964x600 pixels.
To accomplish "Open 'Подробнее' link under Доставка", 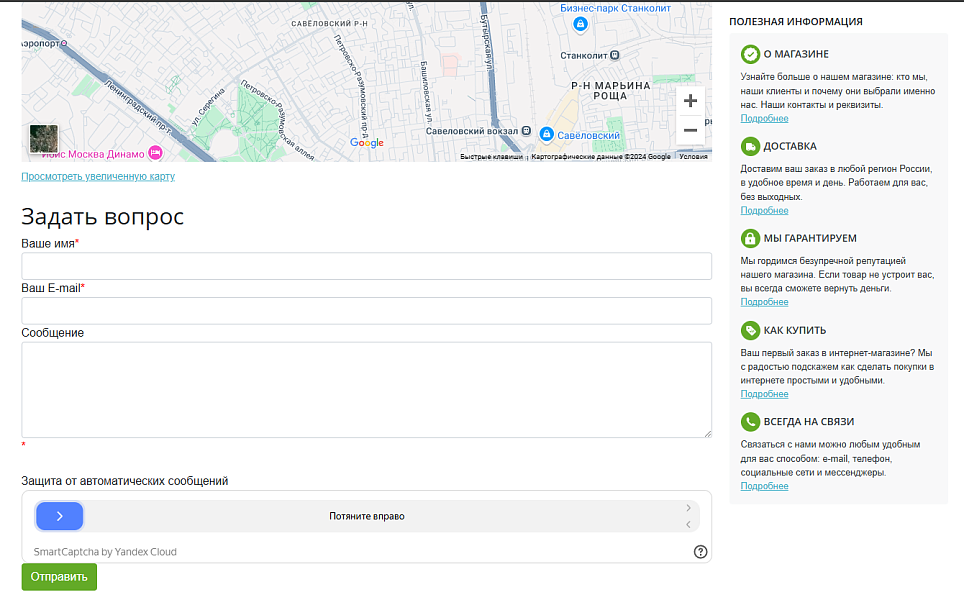I will [764, 211].
